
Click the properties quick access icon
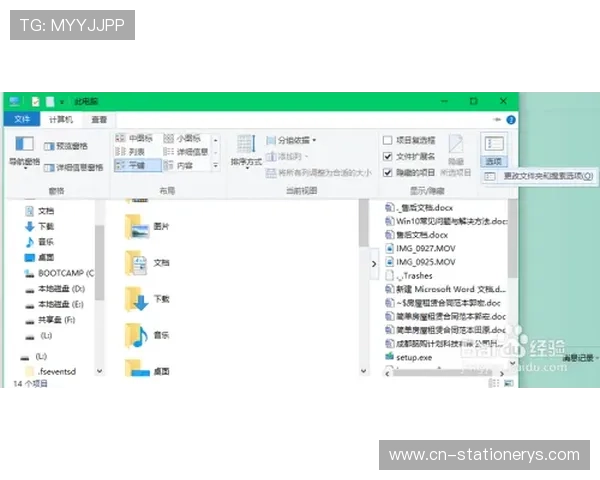point(36,101)
